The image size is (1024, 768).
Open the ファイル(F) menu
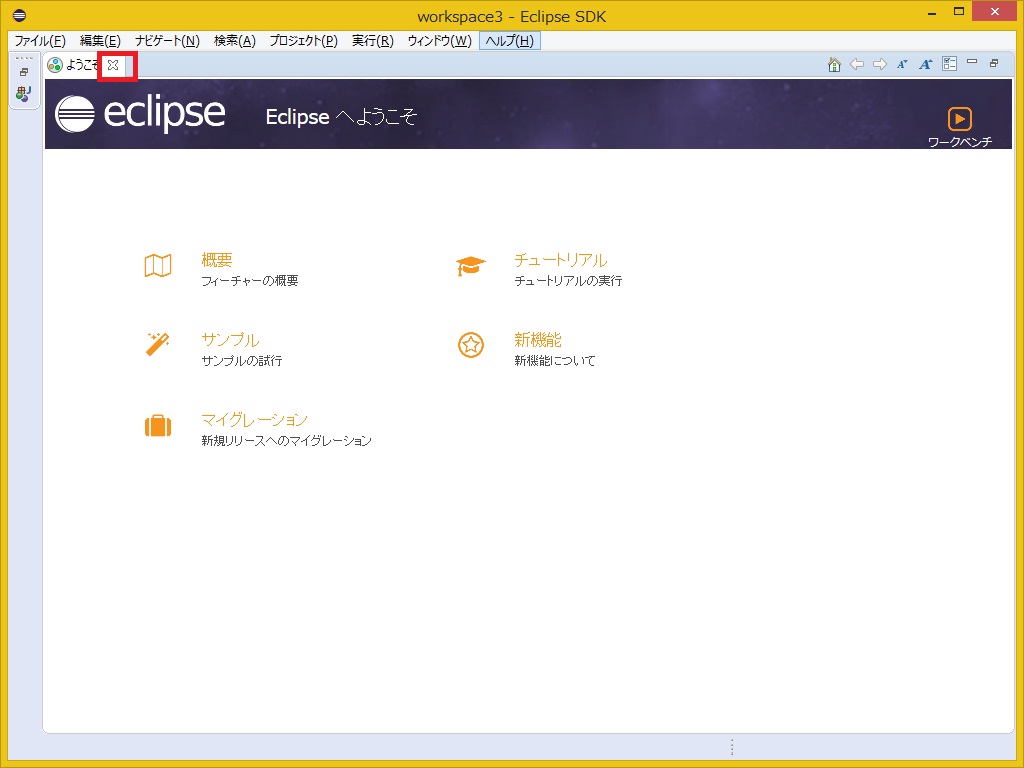40,41
